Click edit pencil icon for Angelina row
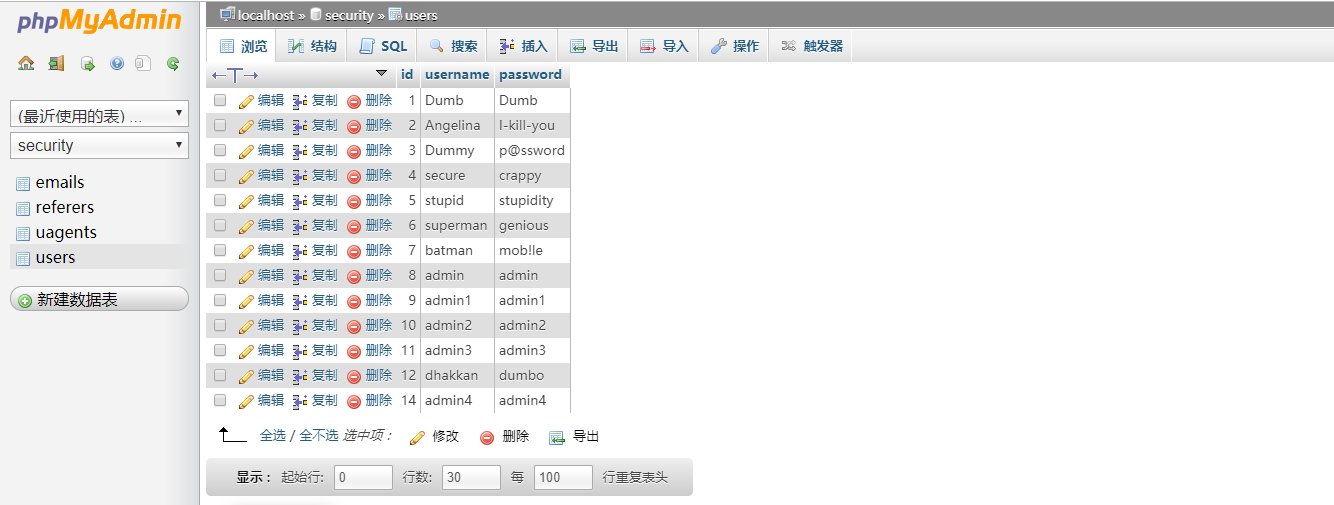This screenshot has width=1334, height=505. 246,126
